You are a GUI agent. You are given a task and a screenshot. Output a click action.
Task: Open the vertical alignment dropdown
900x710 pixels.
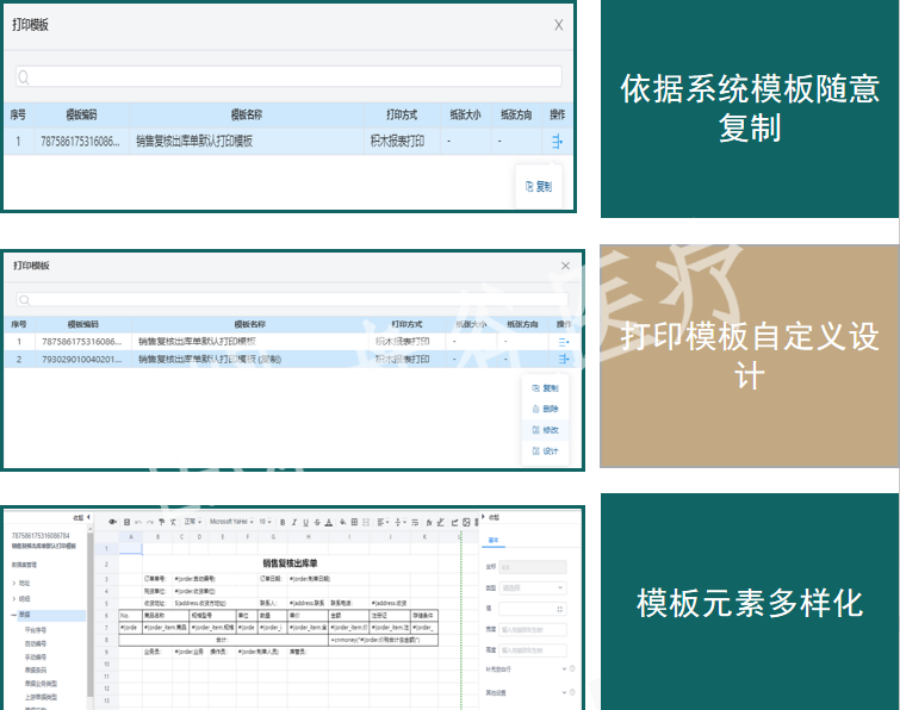point(399,522)
